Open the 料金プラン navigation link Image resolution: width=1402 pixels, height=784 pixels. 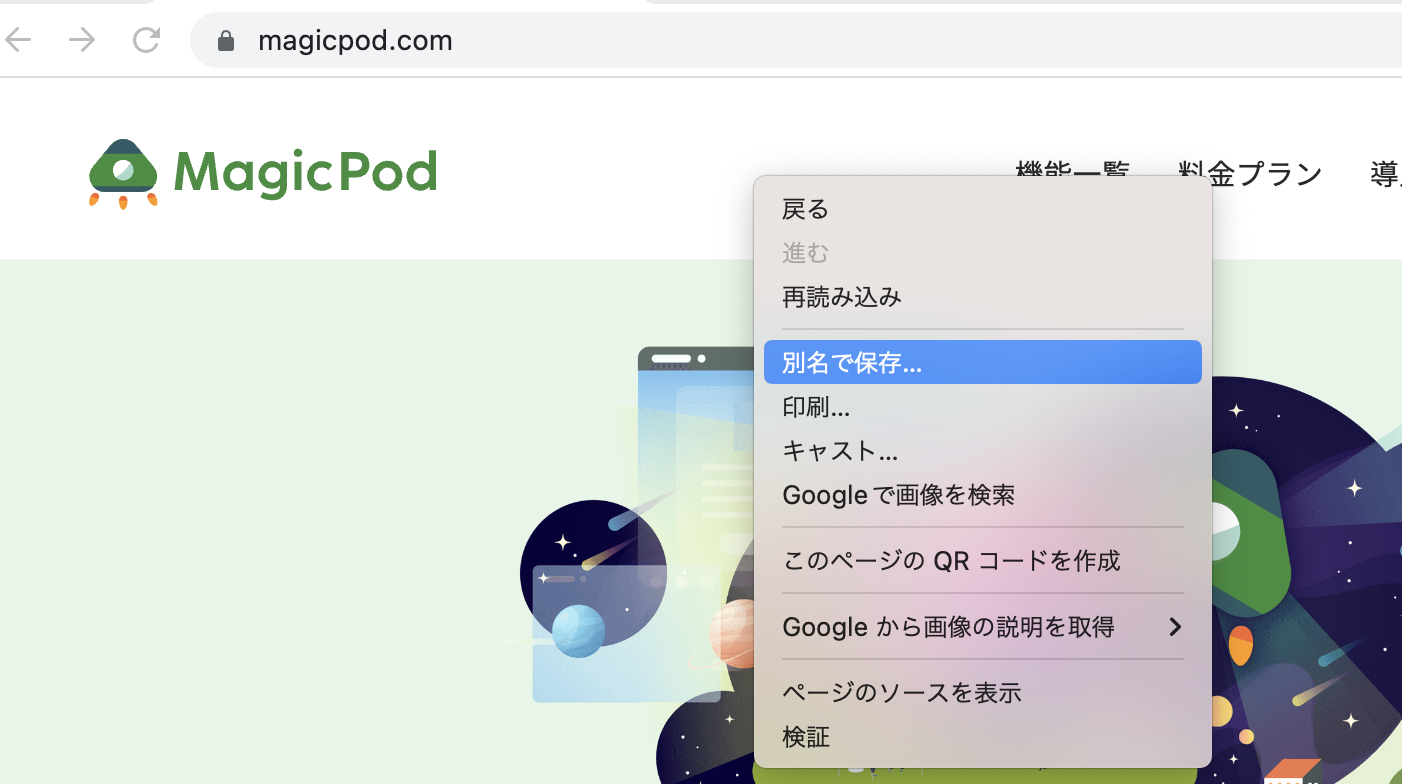tap(1249, 173)
